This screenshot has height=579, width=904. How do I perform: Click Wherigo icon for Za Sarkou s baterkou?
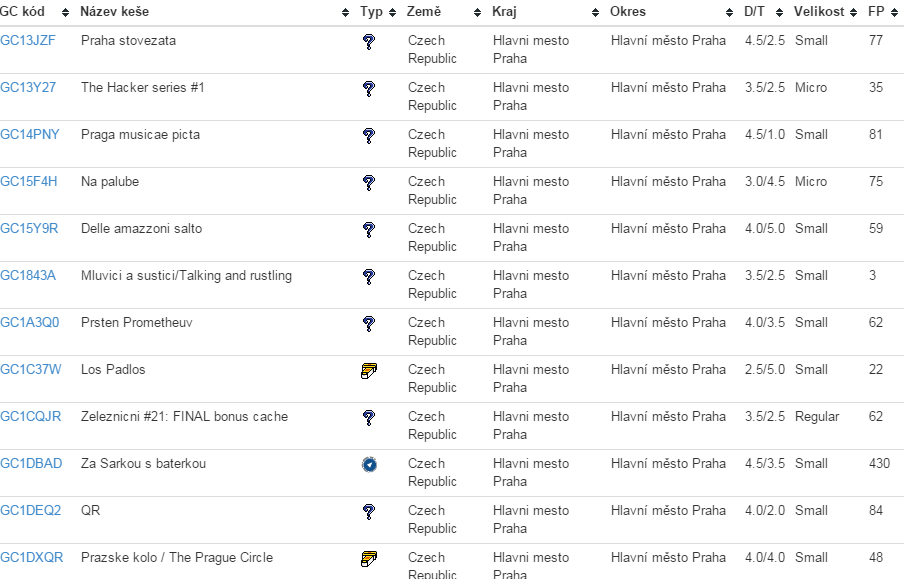pos(370,464)
